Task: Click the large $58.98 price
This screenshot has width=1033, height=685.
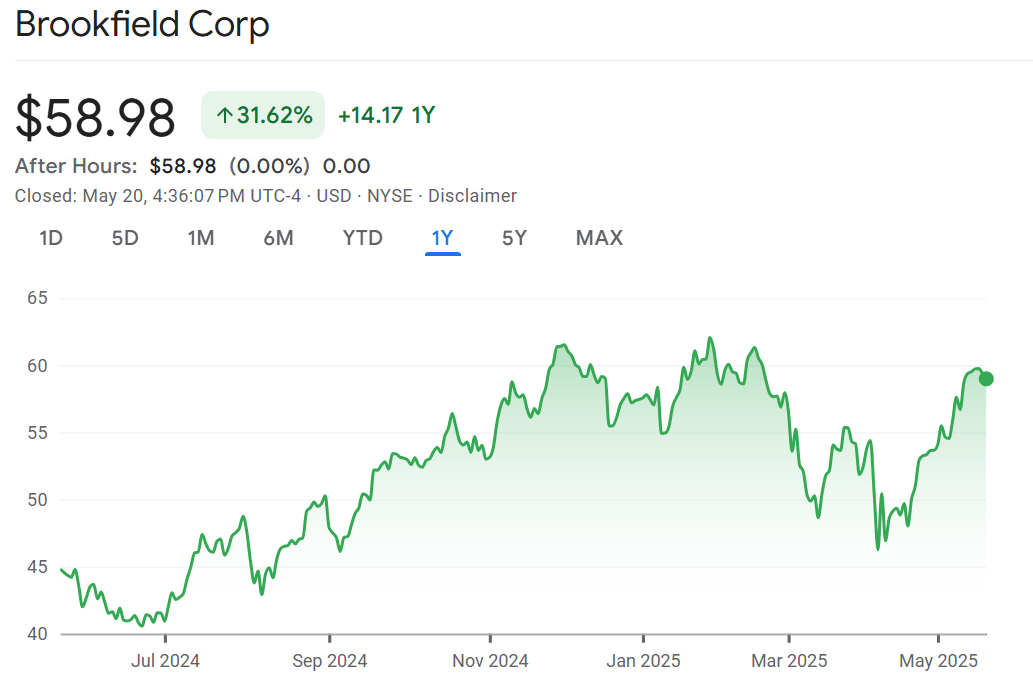Action: coord(95,117)
